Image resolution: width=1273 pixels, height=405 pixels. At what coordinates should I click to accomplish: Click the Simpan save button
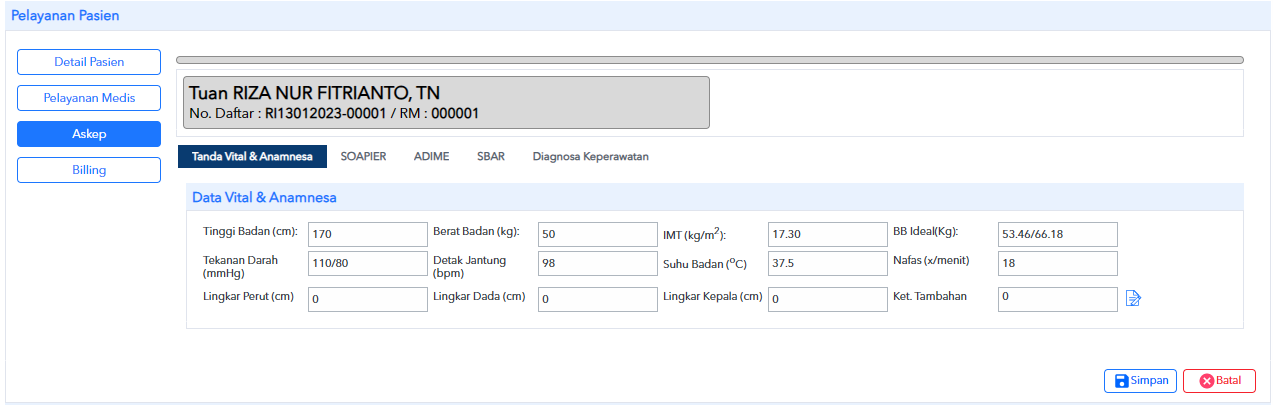[x=1141, y=381]
